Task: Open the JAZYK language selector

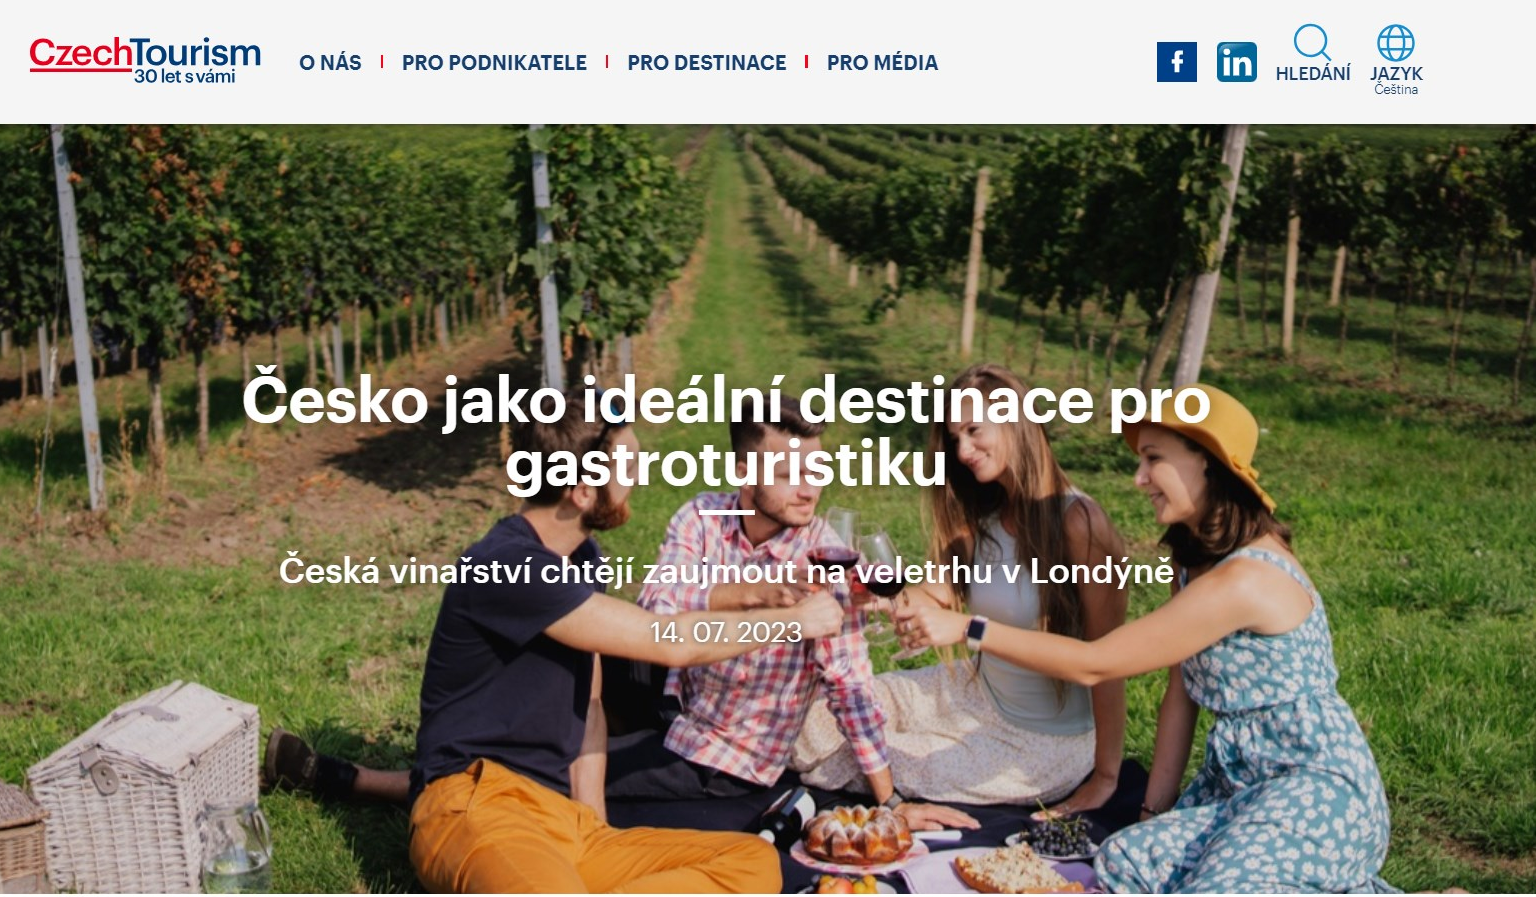Action: [1396, 74]
